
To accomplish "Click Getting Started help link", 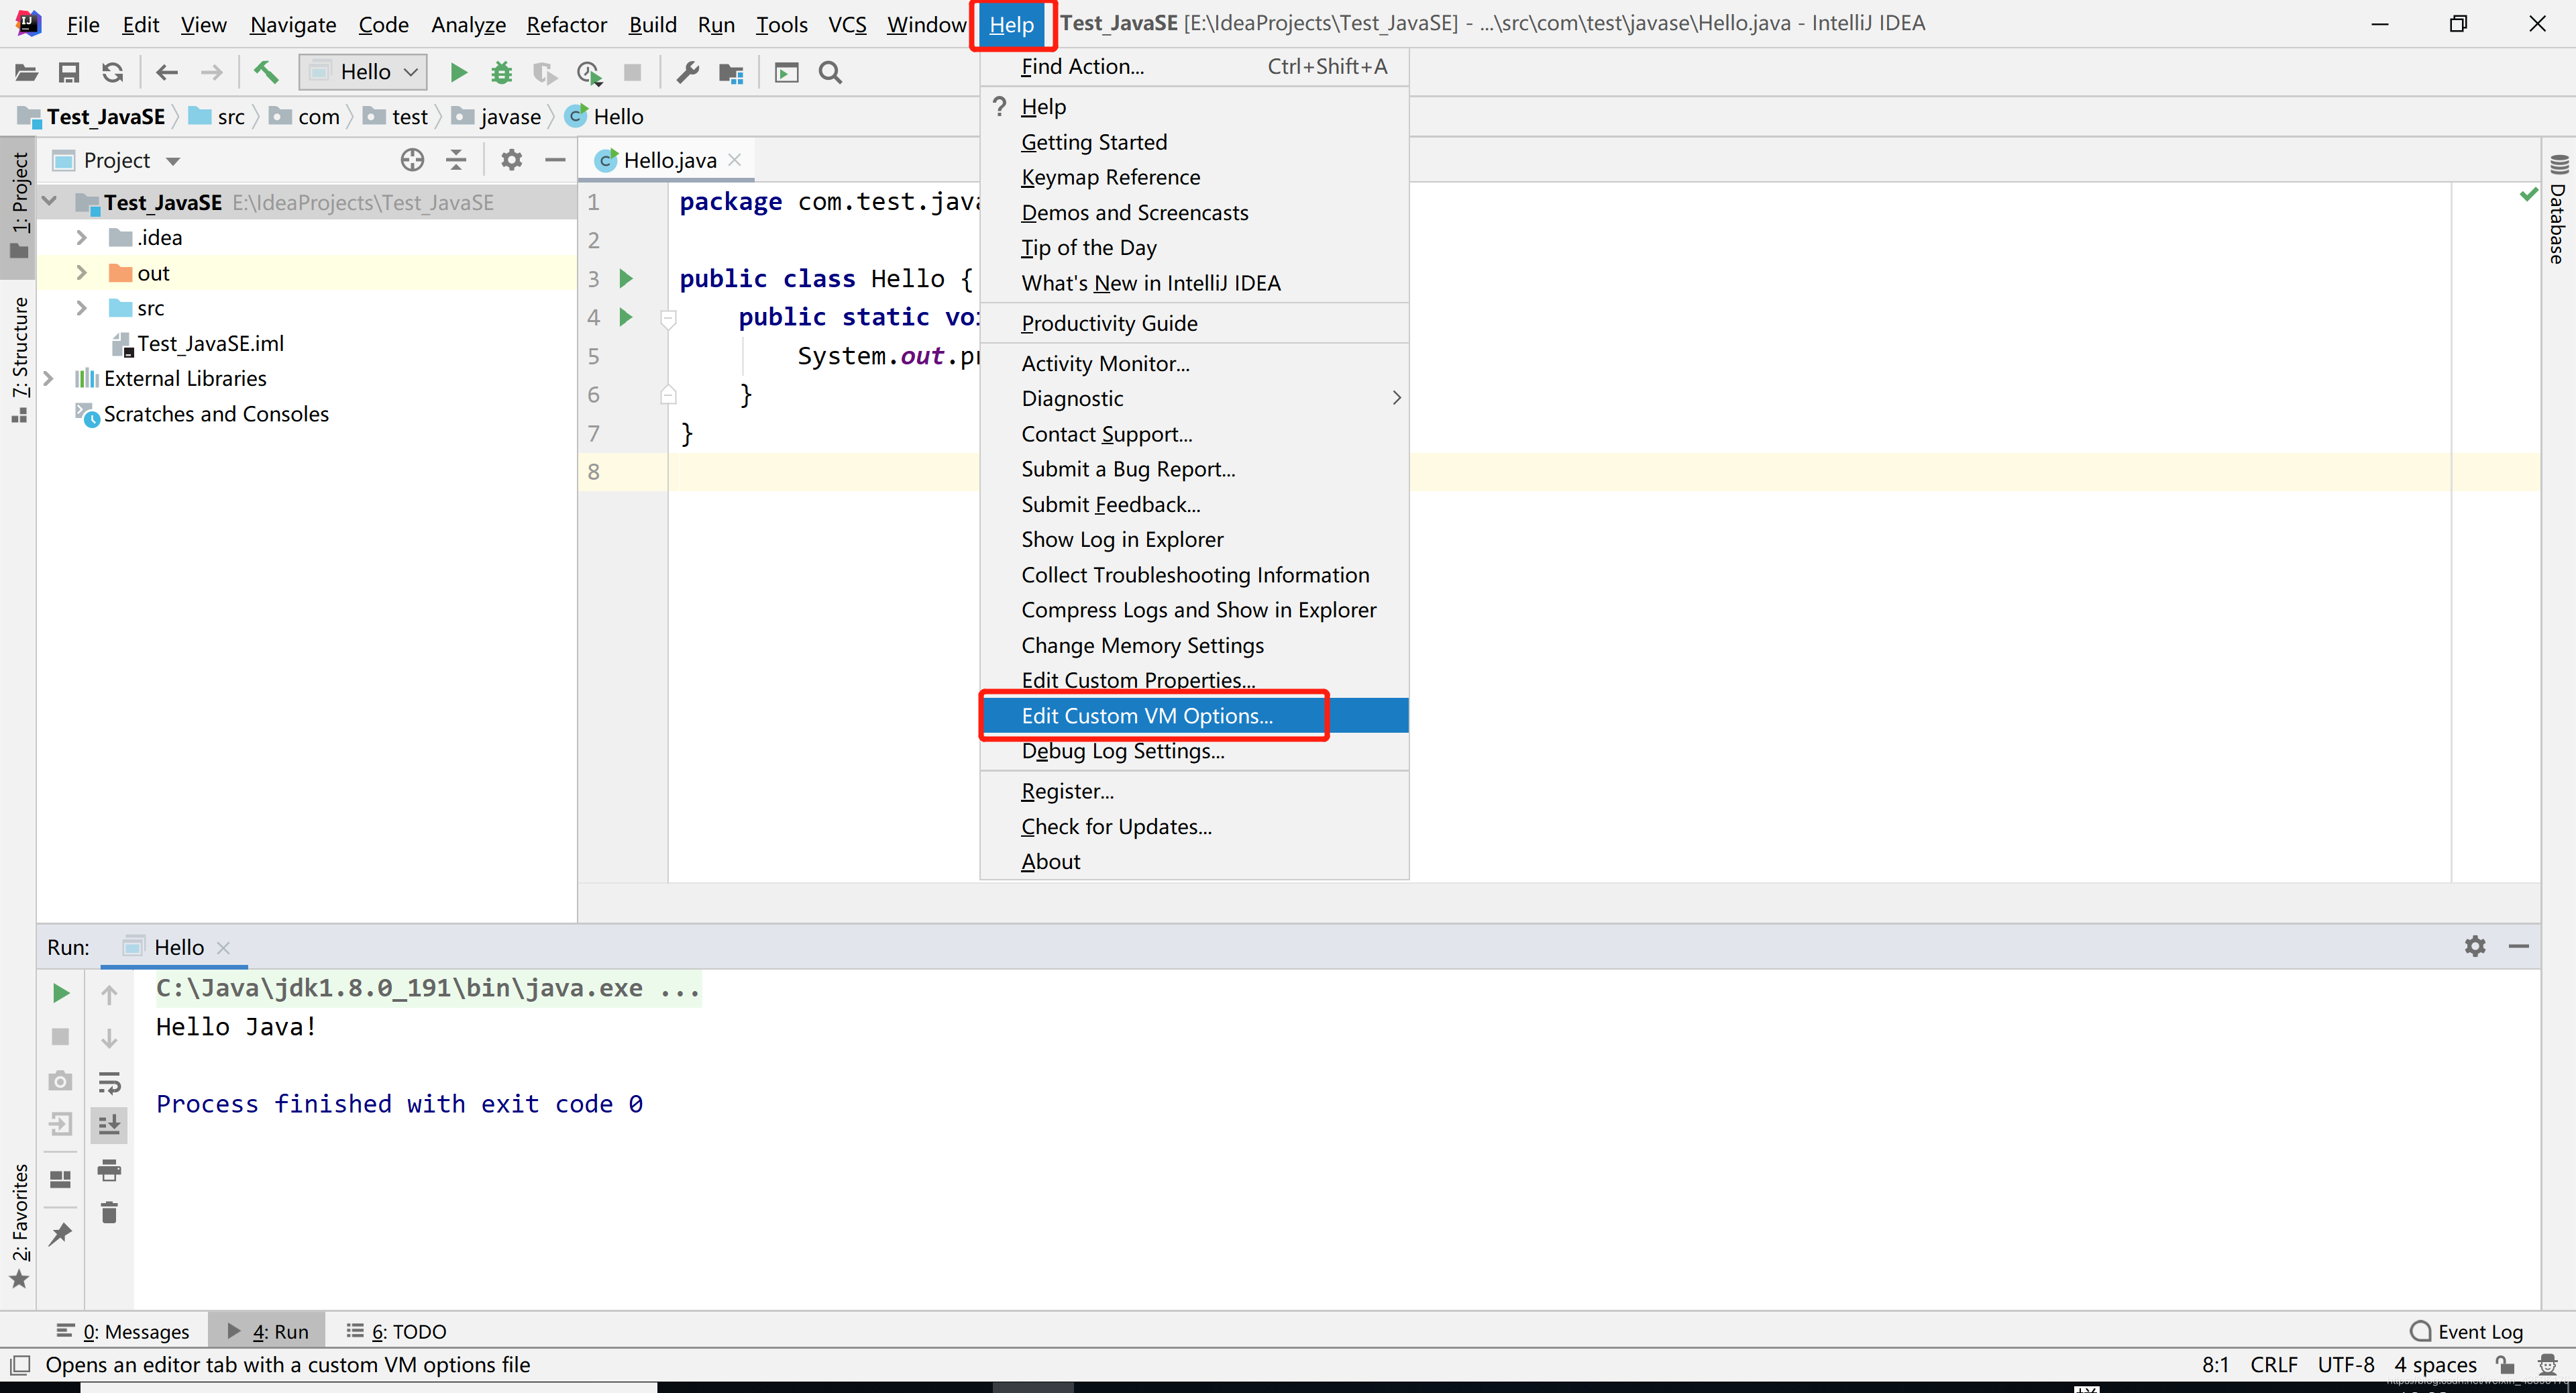I will click(1093, 141).
